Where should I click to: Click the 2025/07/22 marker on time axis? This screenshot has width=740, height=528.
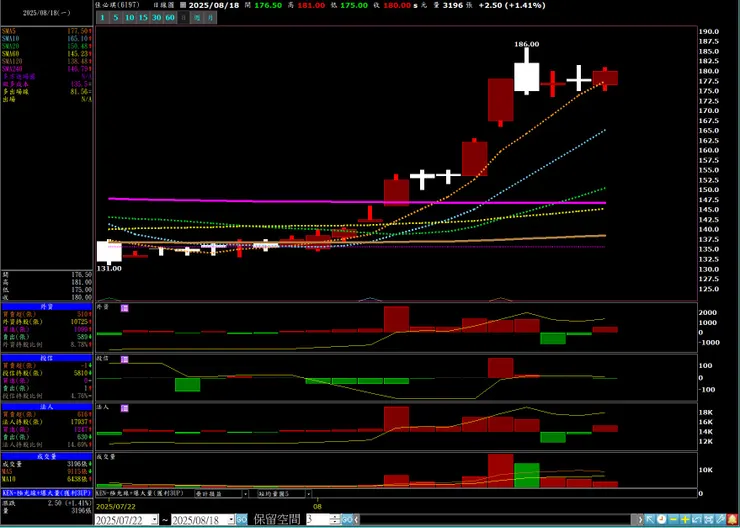click(116, 506)
